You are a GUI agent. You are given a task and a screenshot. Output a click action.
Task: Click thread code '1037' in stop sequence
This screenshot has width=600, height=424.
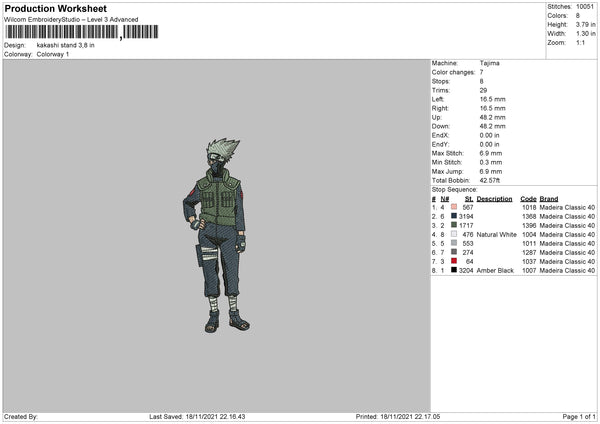(529, 261)
